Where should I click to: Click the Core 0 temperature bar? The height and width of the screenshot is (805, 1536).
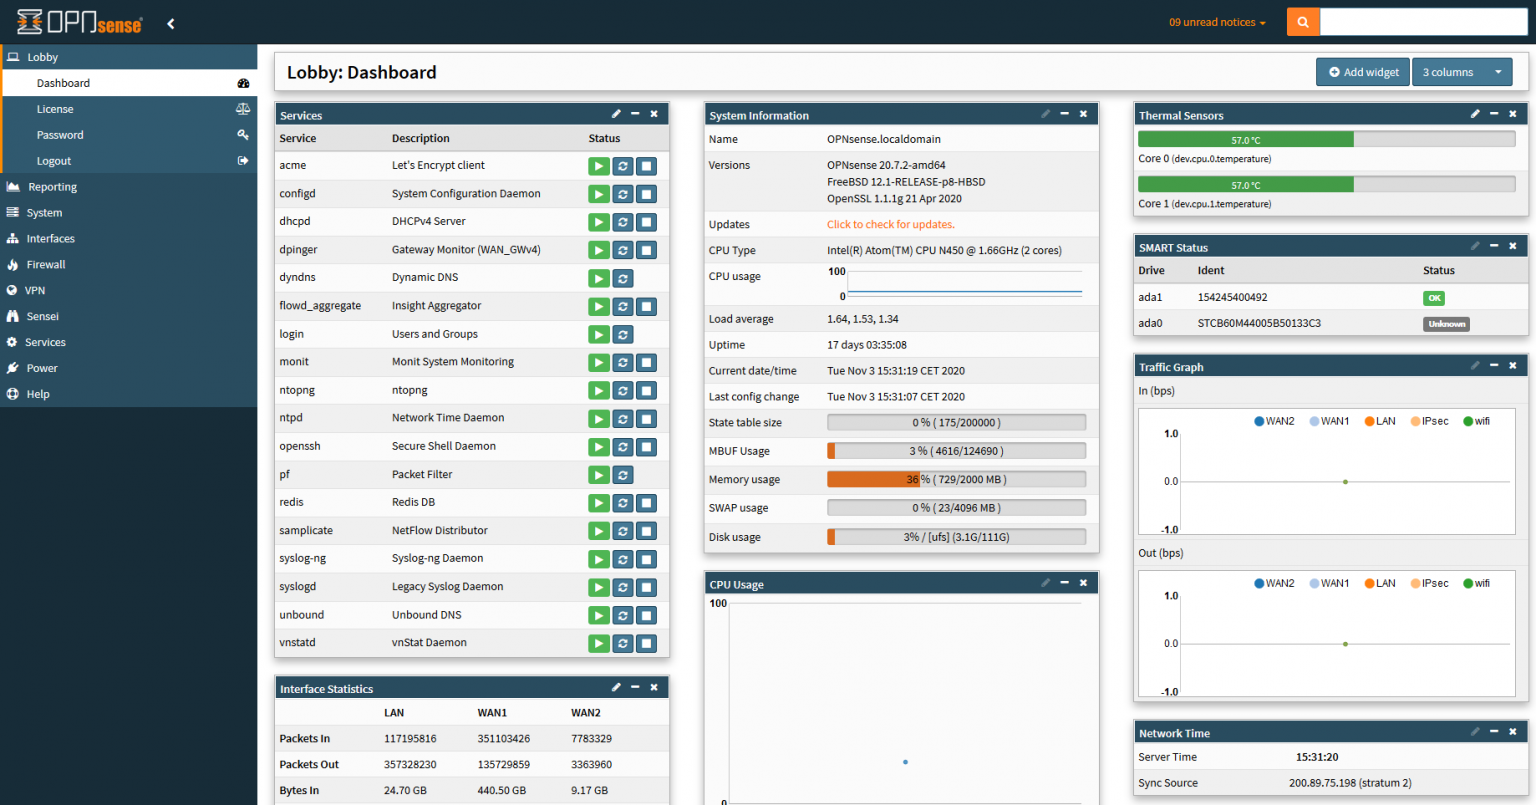[x=1326, y=140]
